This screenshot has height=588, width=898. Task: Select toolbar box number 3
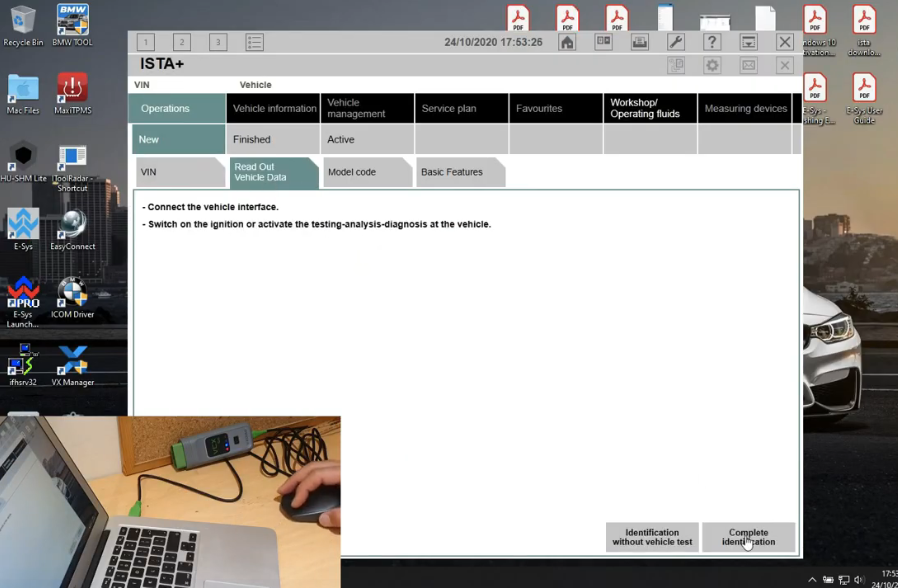[x=218, y=42]
